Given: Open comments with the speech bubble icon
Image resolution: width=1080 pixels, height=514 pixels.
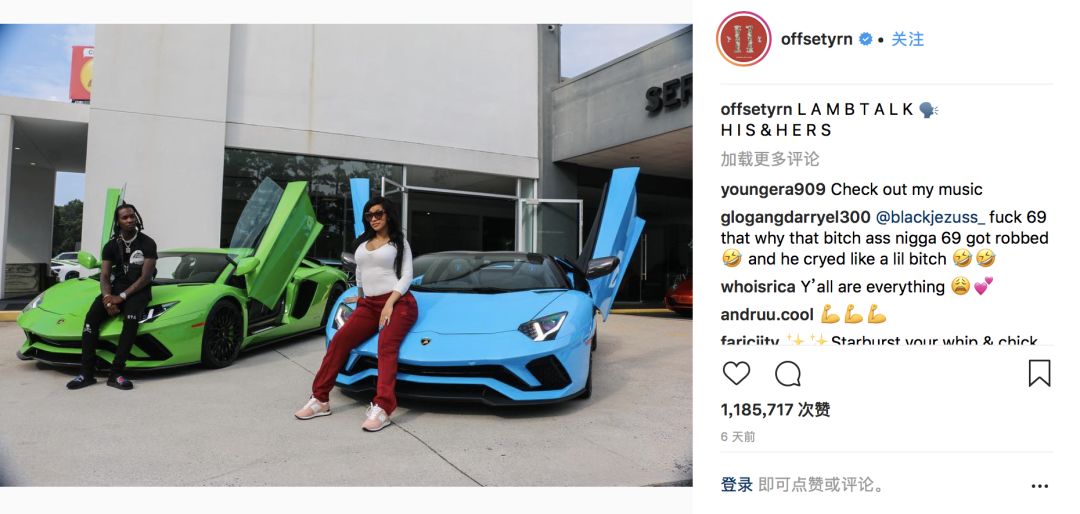Looking at the screenshot, I should click(787, 373).
